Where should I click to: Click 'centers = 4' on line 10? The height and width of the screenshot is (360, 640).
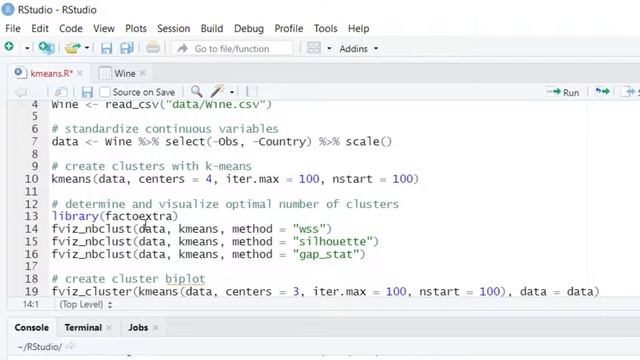click(175, 179)
